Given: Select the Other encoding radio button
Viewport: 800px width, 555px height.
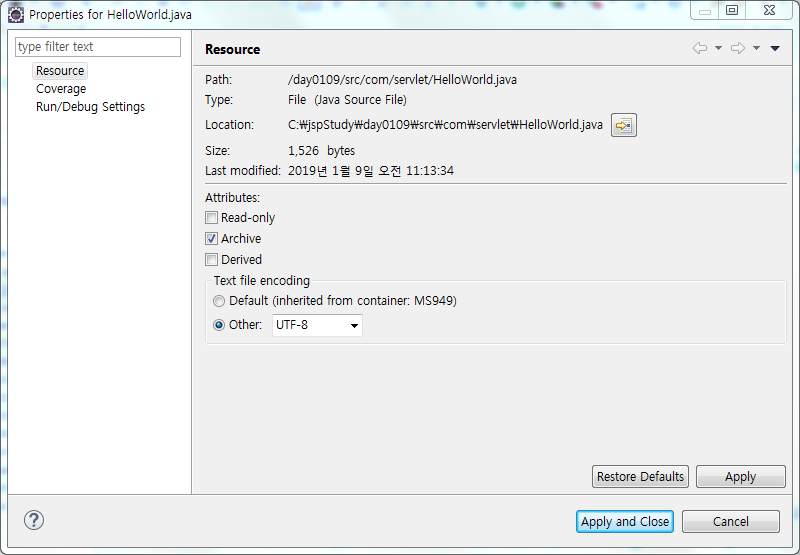Looking at the screenshot, I should pyautogui.click(x=219, y=325).
